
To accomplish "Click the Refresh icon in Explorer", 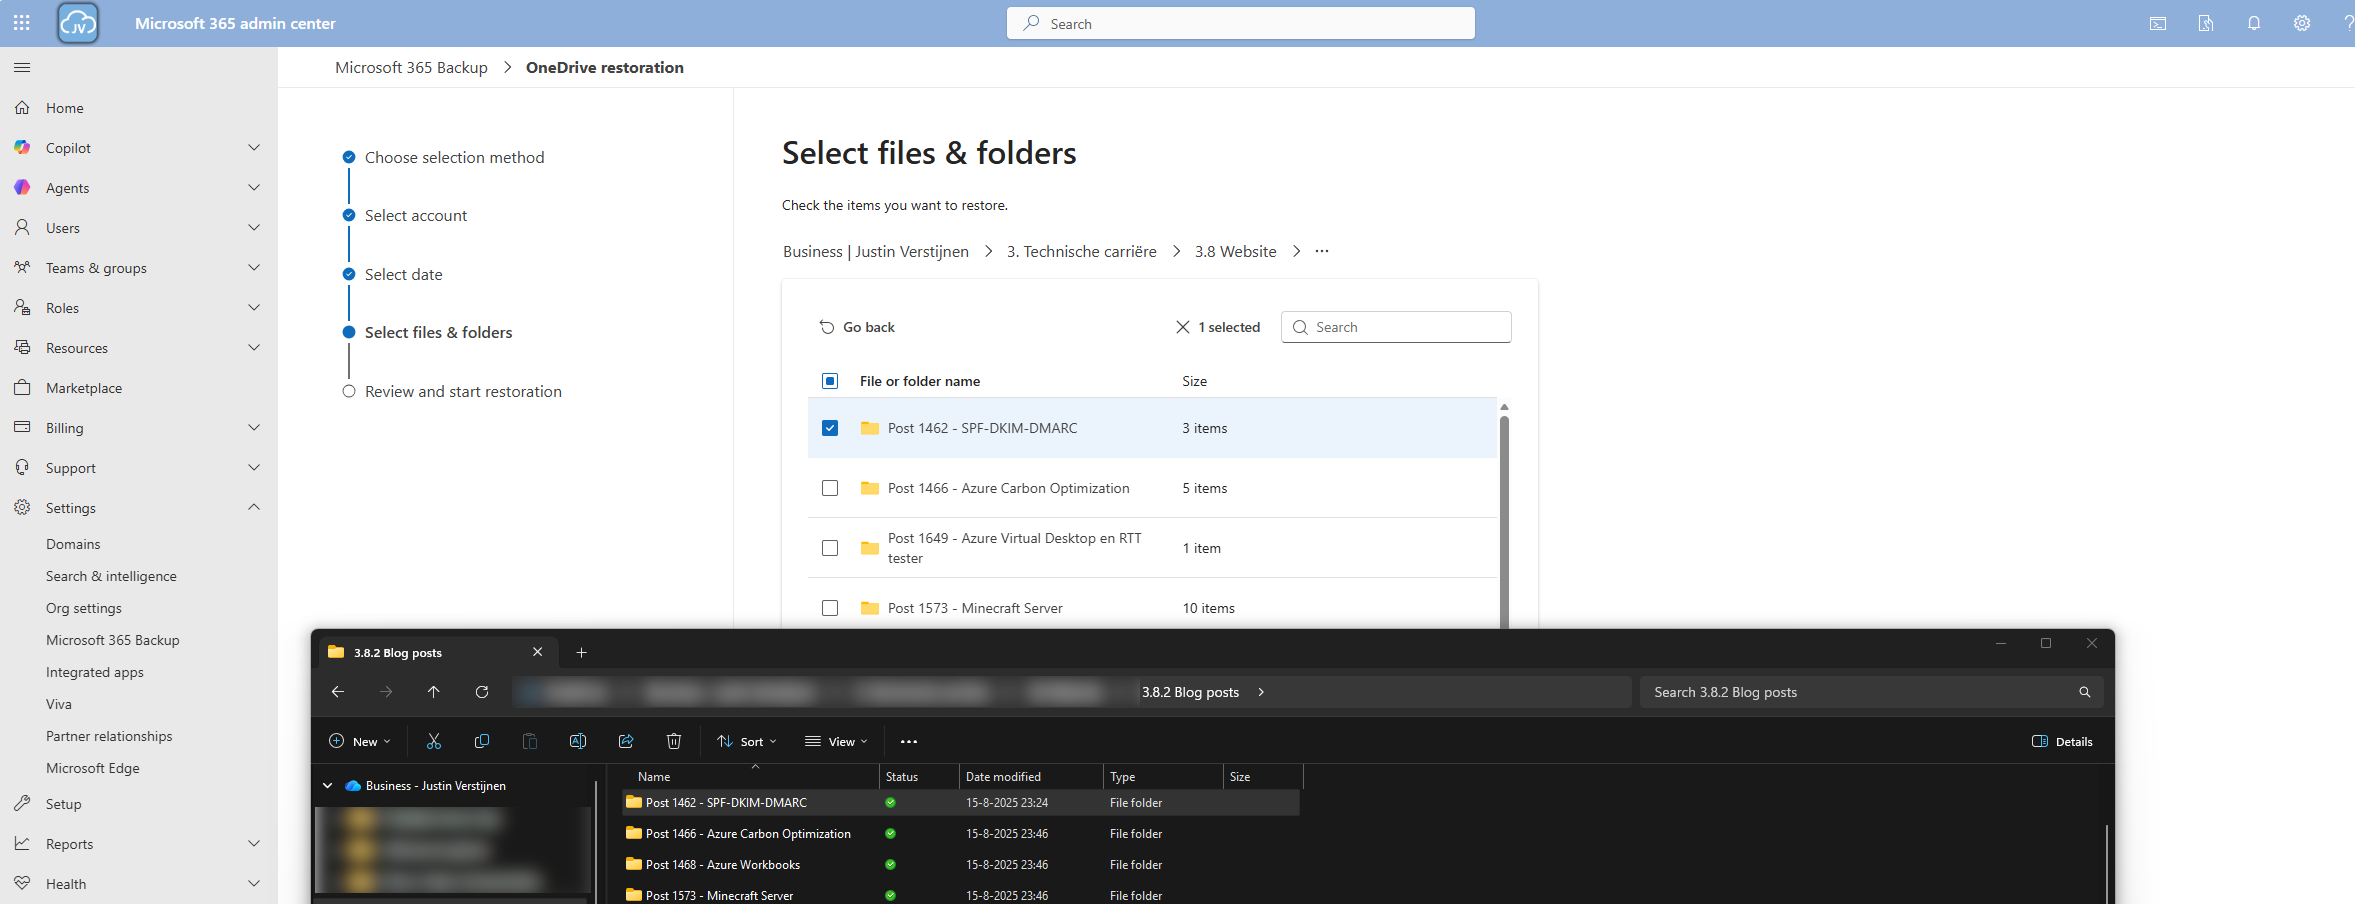I will pyautogui.click(x=482, y=692).
